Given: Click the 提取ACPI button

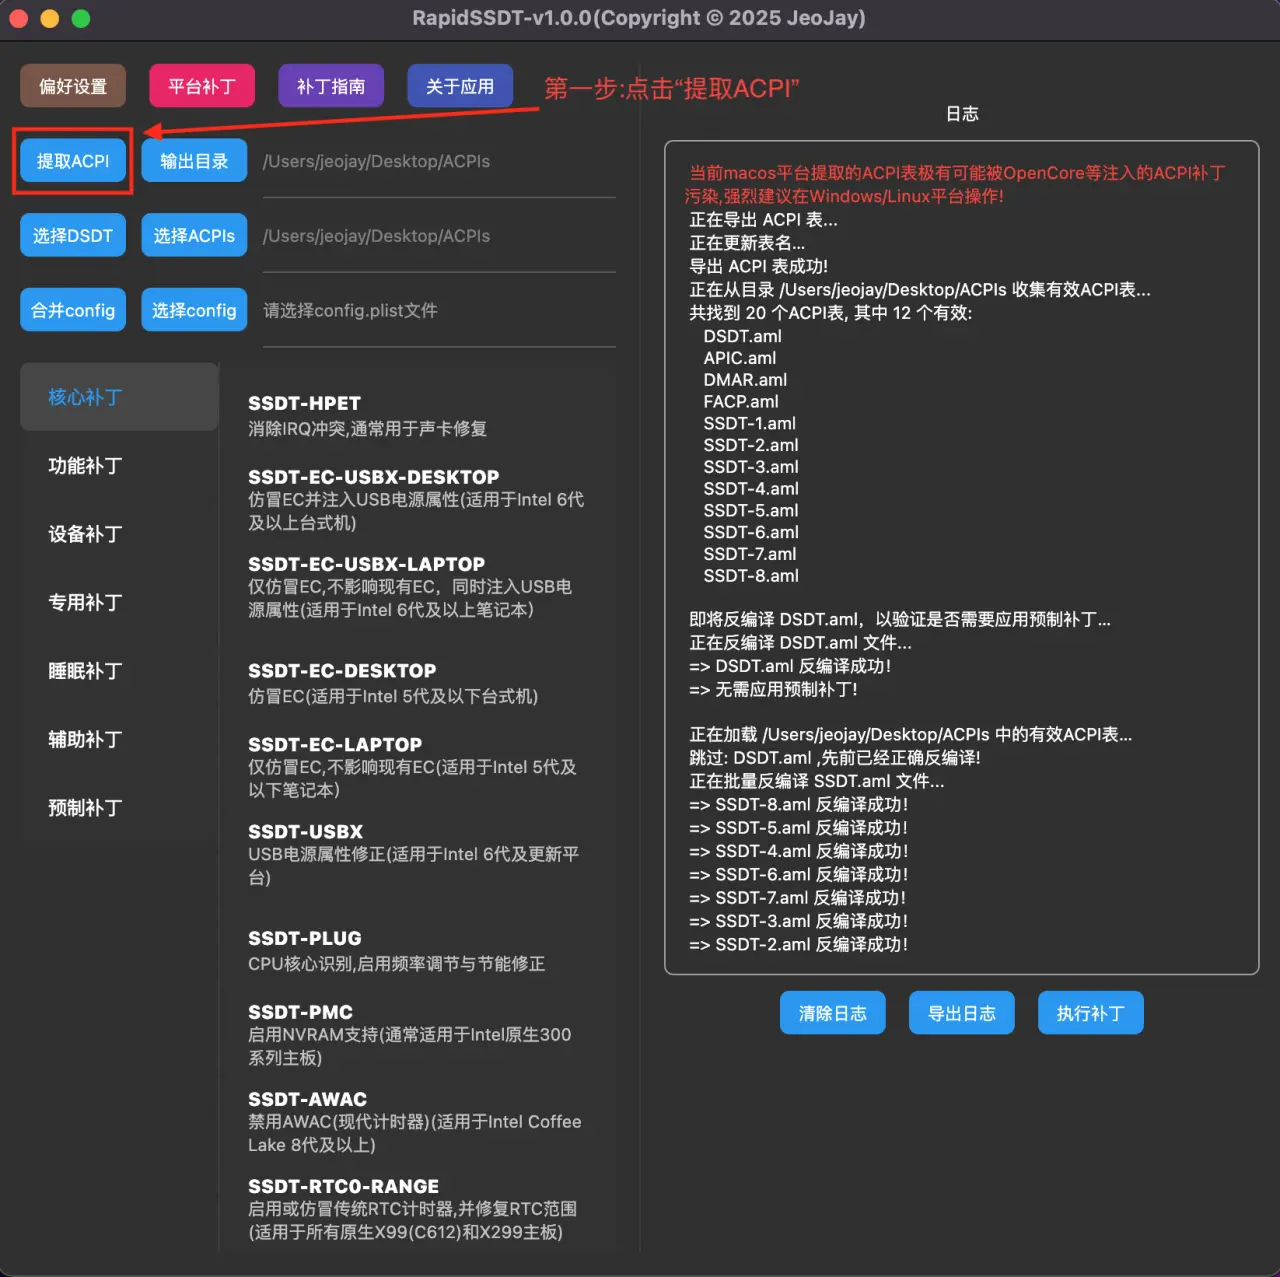Looking at the screenshot, I should point(73,161).
